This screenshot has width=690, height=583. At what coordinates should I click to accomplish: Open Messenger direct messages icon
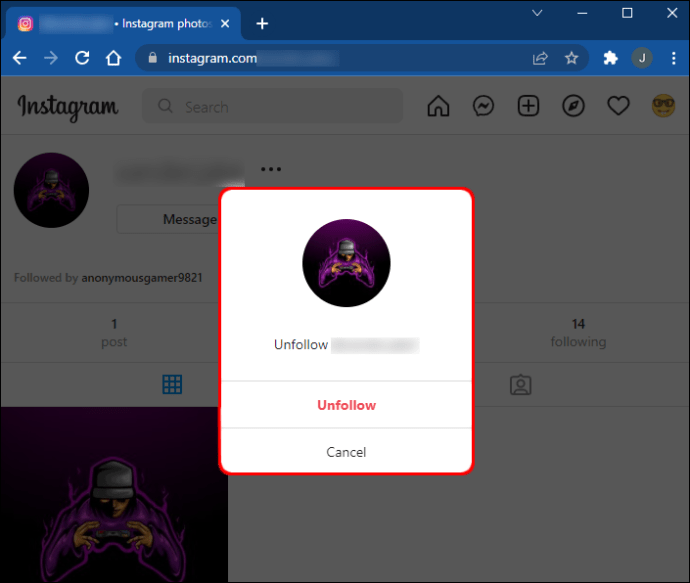[483, 106]
